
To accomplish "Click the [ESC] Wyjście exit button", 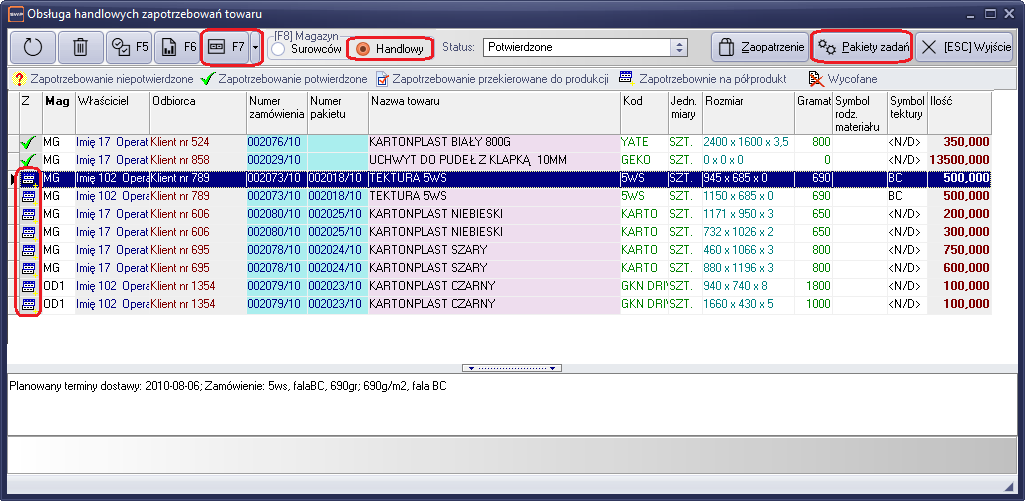I will pos(966,47).
